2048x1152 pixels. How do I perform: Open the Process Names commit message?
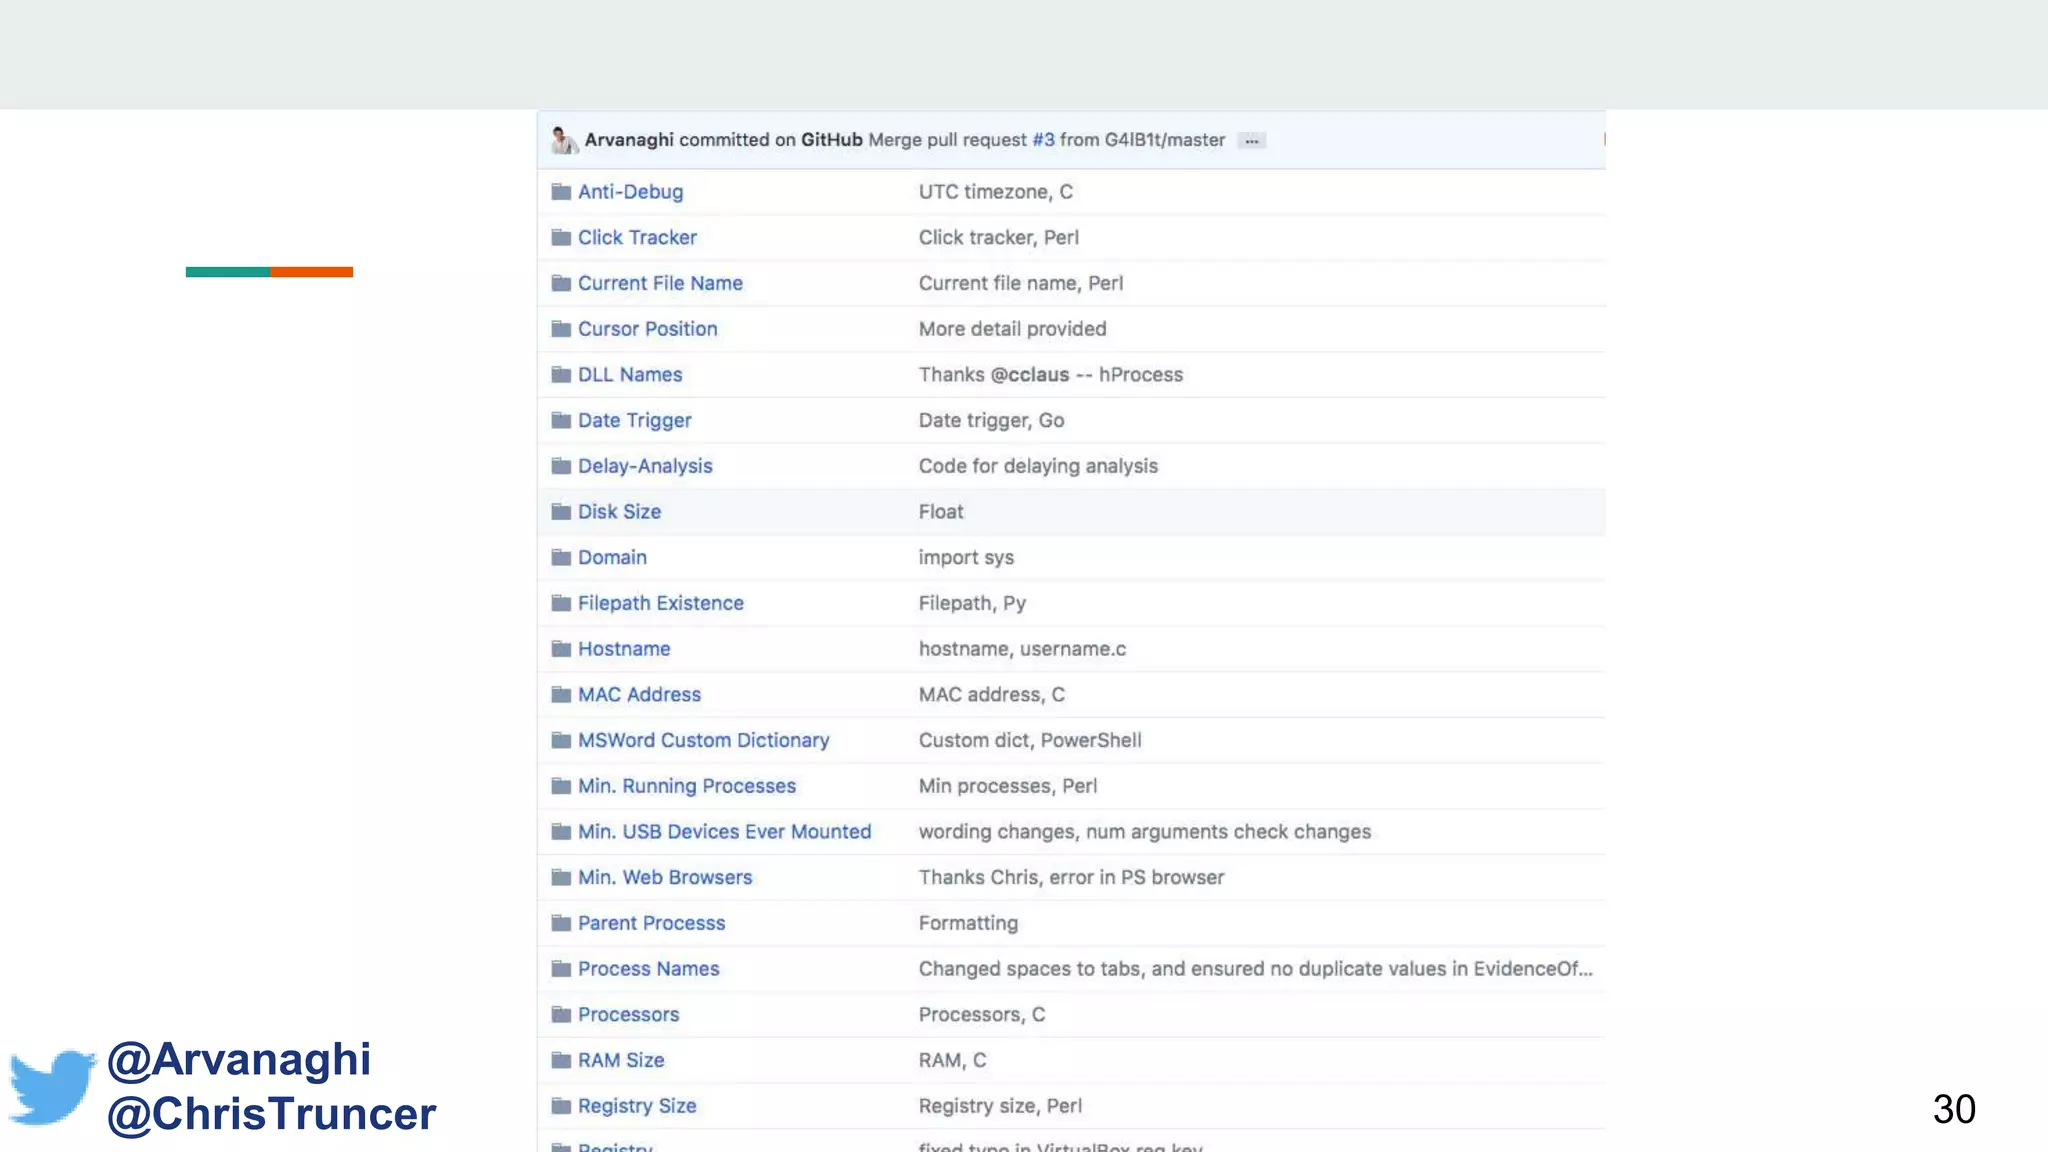[x=1255, y=969]
